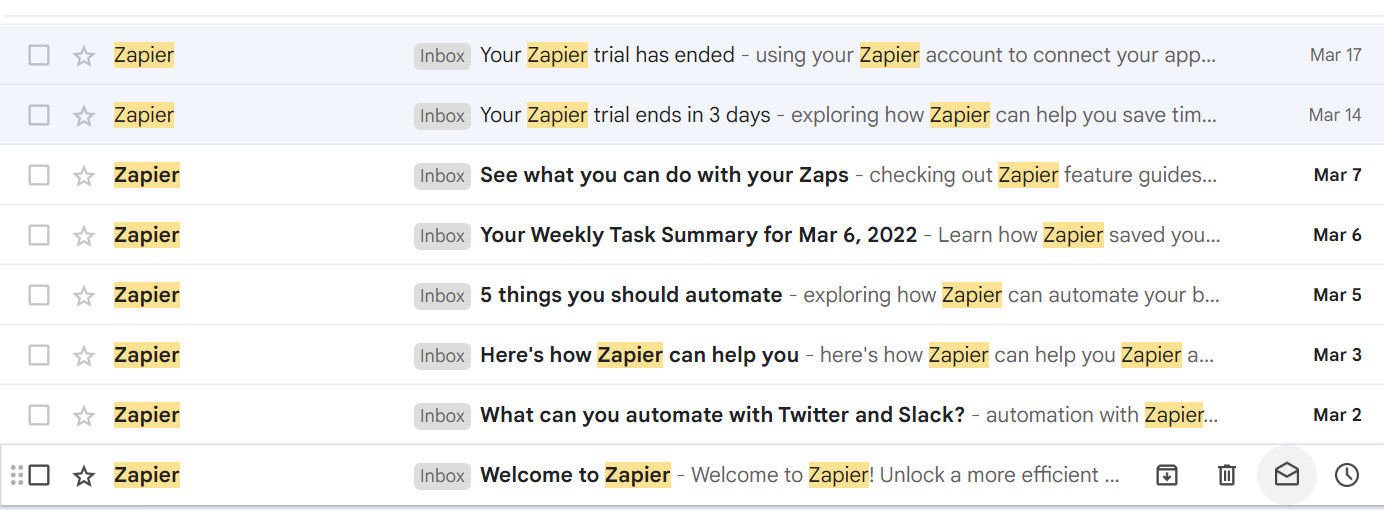Snooze the Welcome to Zapier email

click(x=1347, y=475)
